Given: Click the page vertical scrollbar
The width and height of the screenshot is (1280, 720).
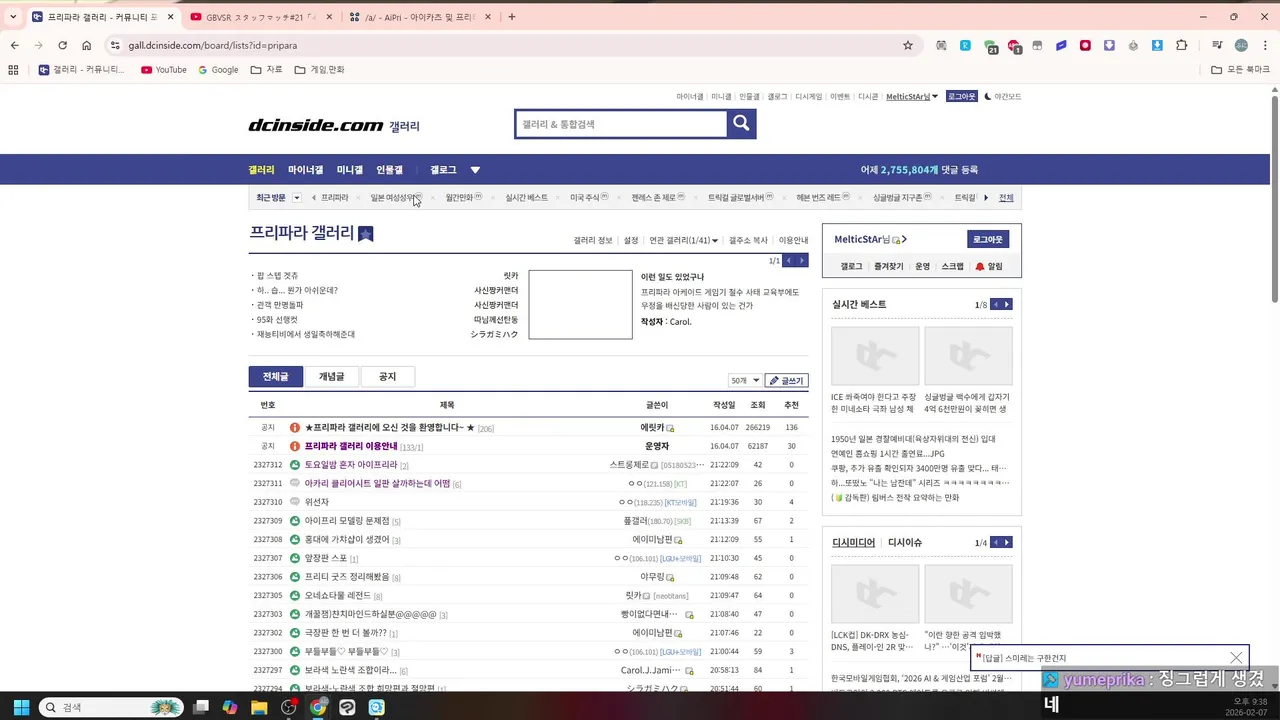Looking at the screenshot, I should [1274, 200].
